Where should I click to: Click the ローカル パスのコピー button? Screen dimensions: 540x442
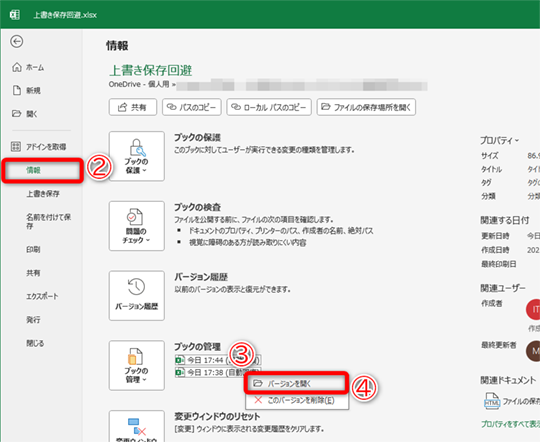(269, 107)
